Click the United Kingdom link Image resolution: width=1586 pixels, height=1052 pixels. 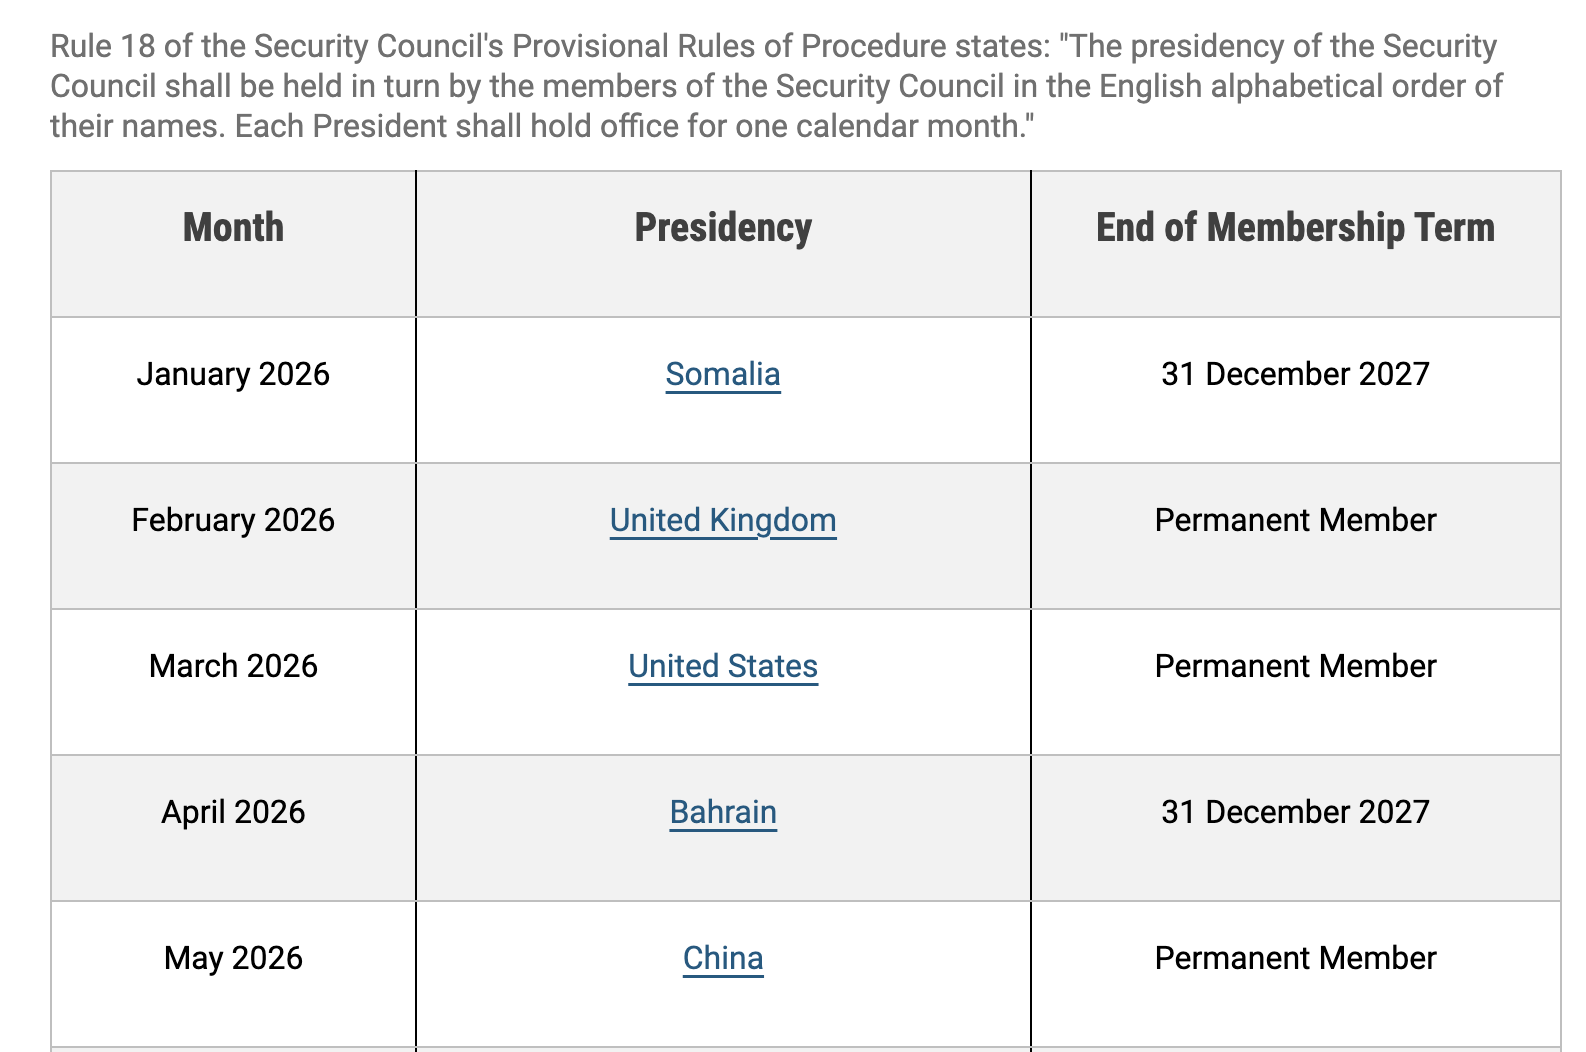tap(722, 520)
